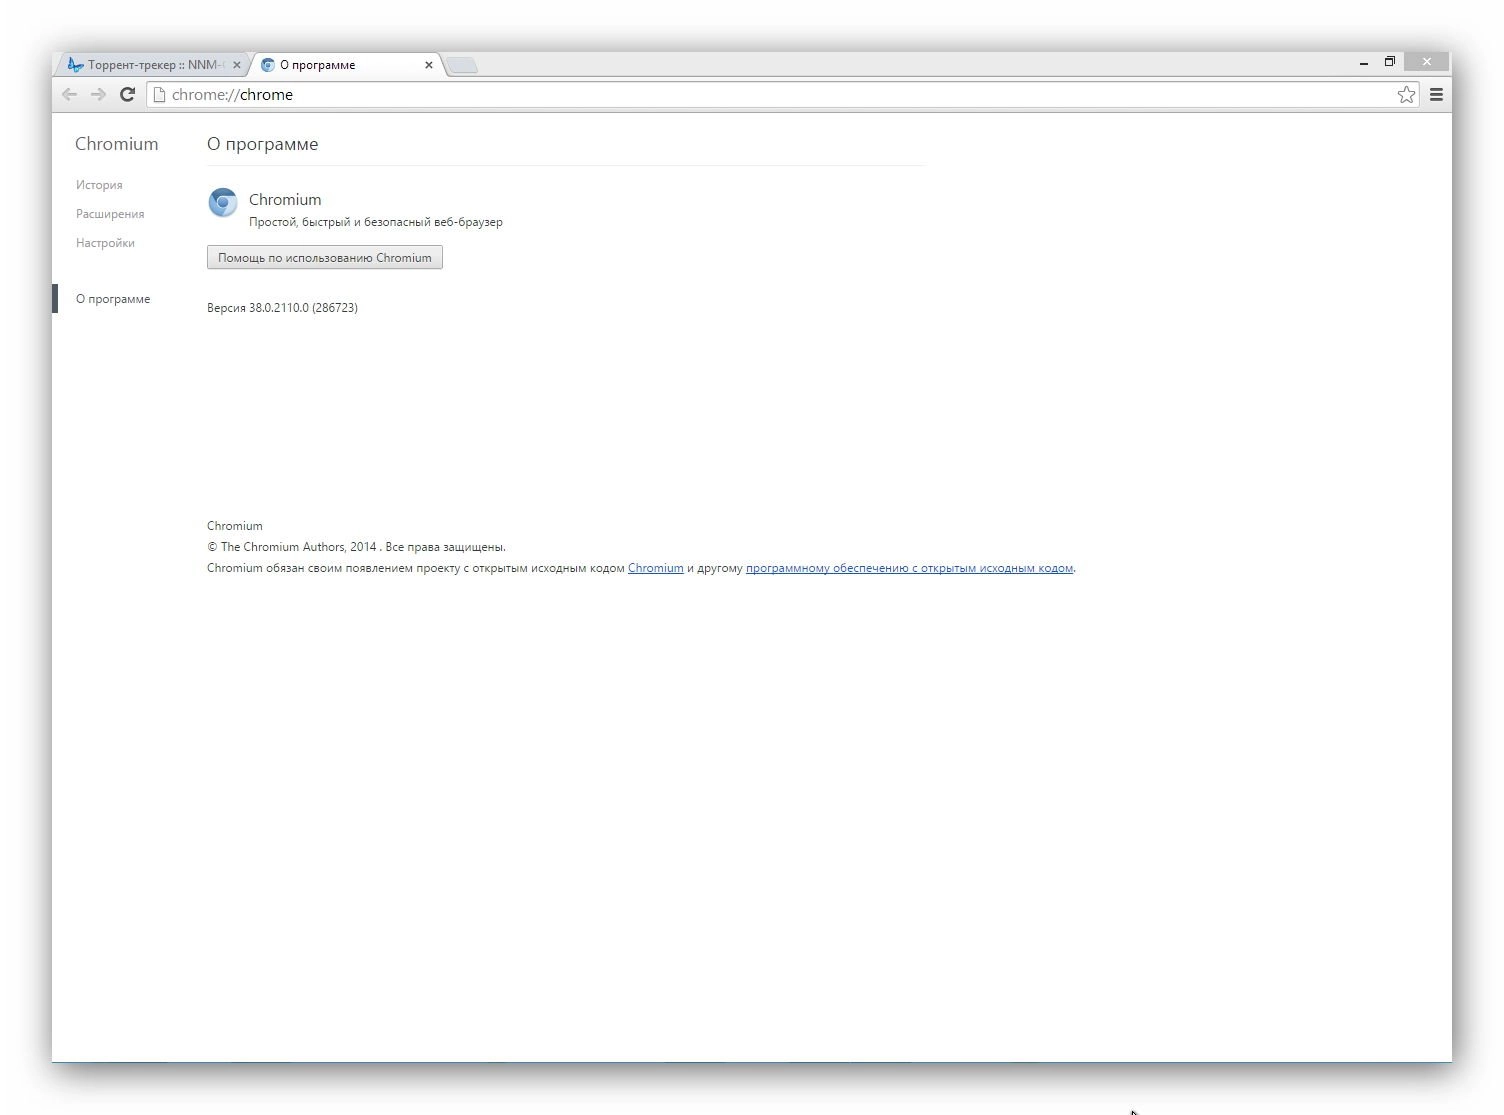Viewport: 1504px width, 1115px height.
Task: Click the The Chromium Authors, 2014 copyright text
Action: tap(356, 547)
